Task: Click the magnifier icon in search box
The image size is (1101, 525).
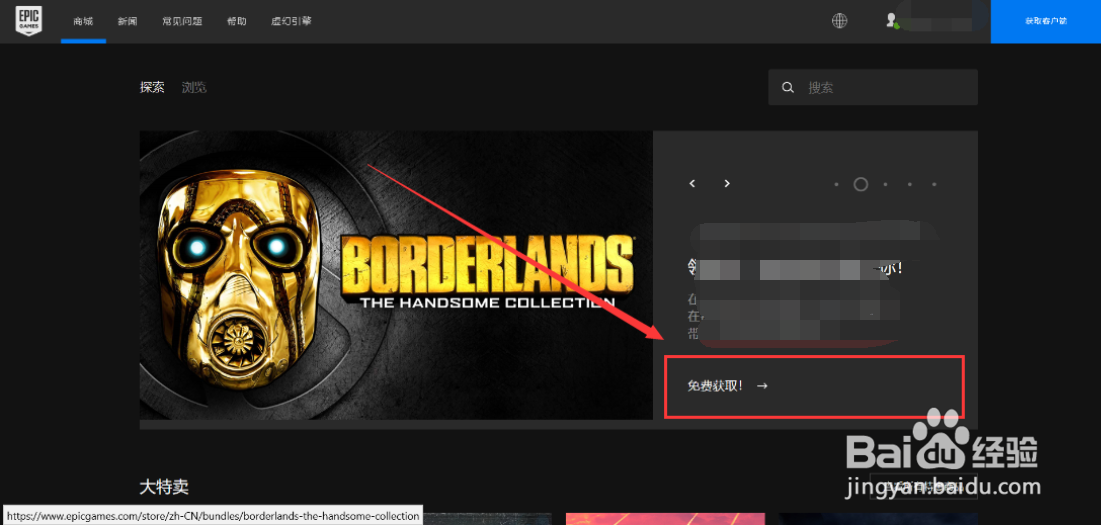Action: 789,88
